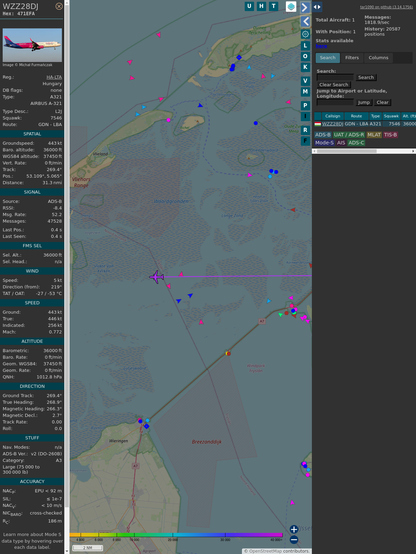Switch to the Columns tab

(x=378, y=58)
